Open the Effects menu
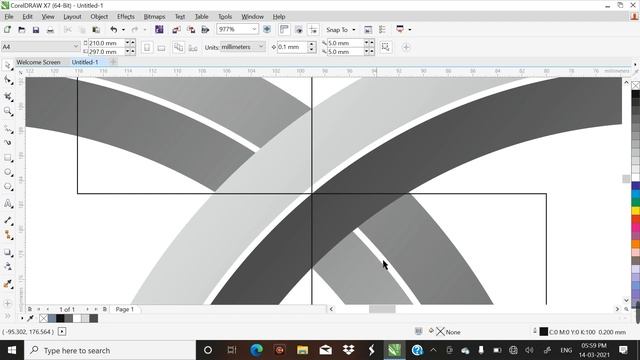 pos(126,17)
